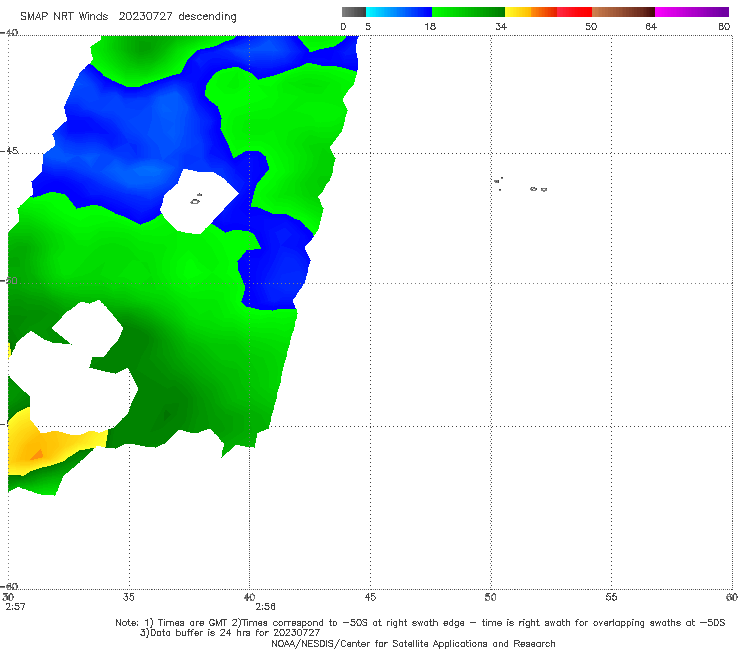Click the longitude label '55' on the bottom axis
The height and width of the screenshot is (650, 740).
point(611,597)
